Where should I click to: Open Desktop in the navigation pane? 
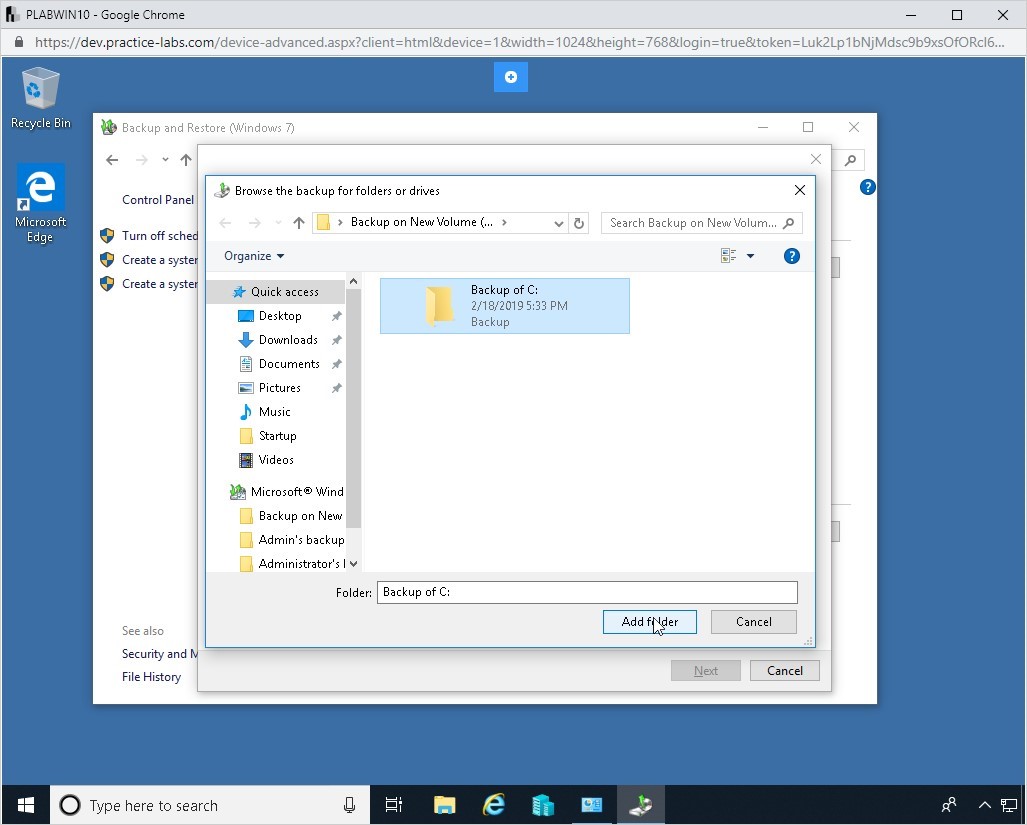point(280,316)
